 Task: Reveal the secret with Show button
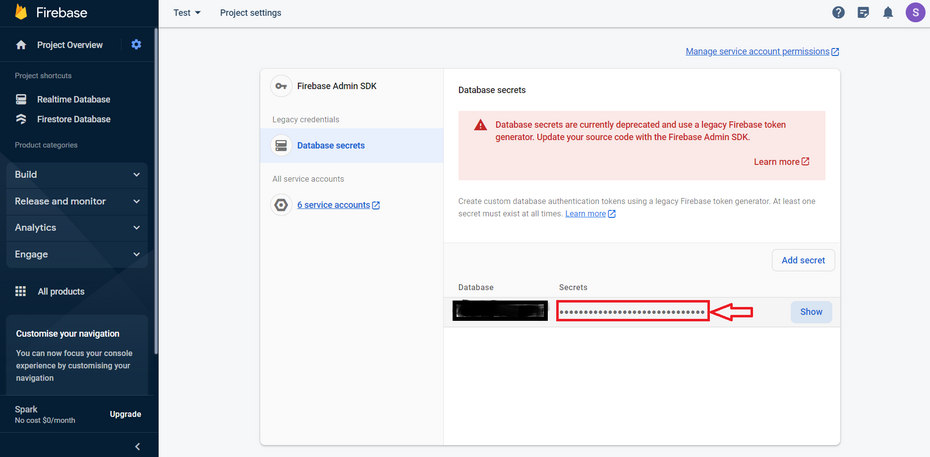click(x=811, y=312)
